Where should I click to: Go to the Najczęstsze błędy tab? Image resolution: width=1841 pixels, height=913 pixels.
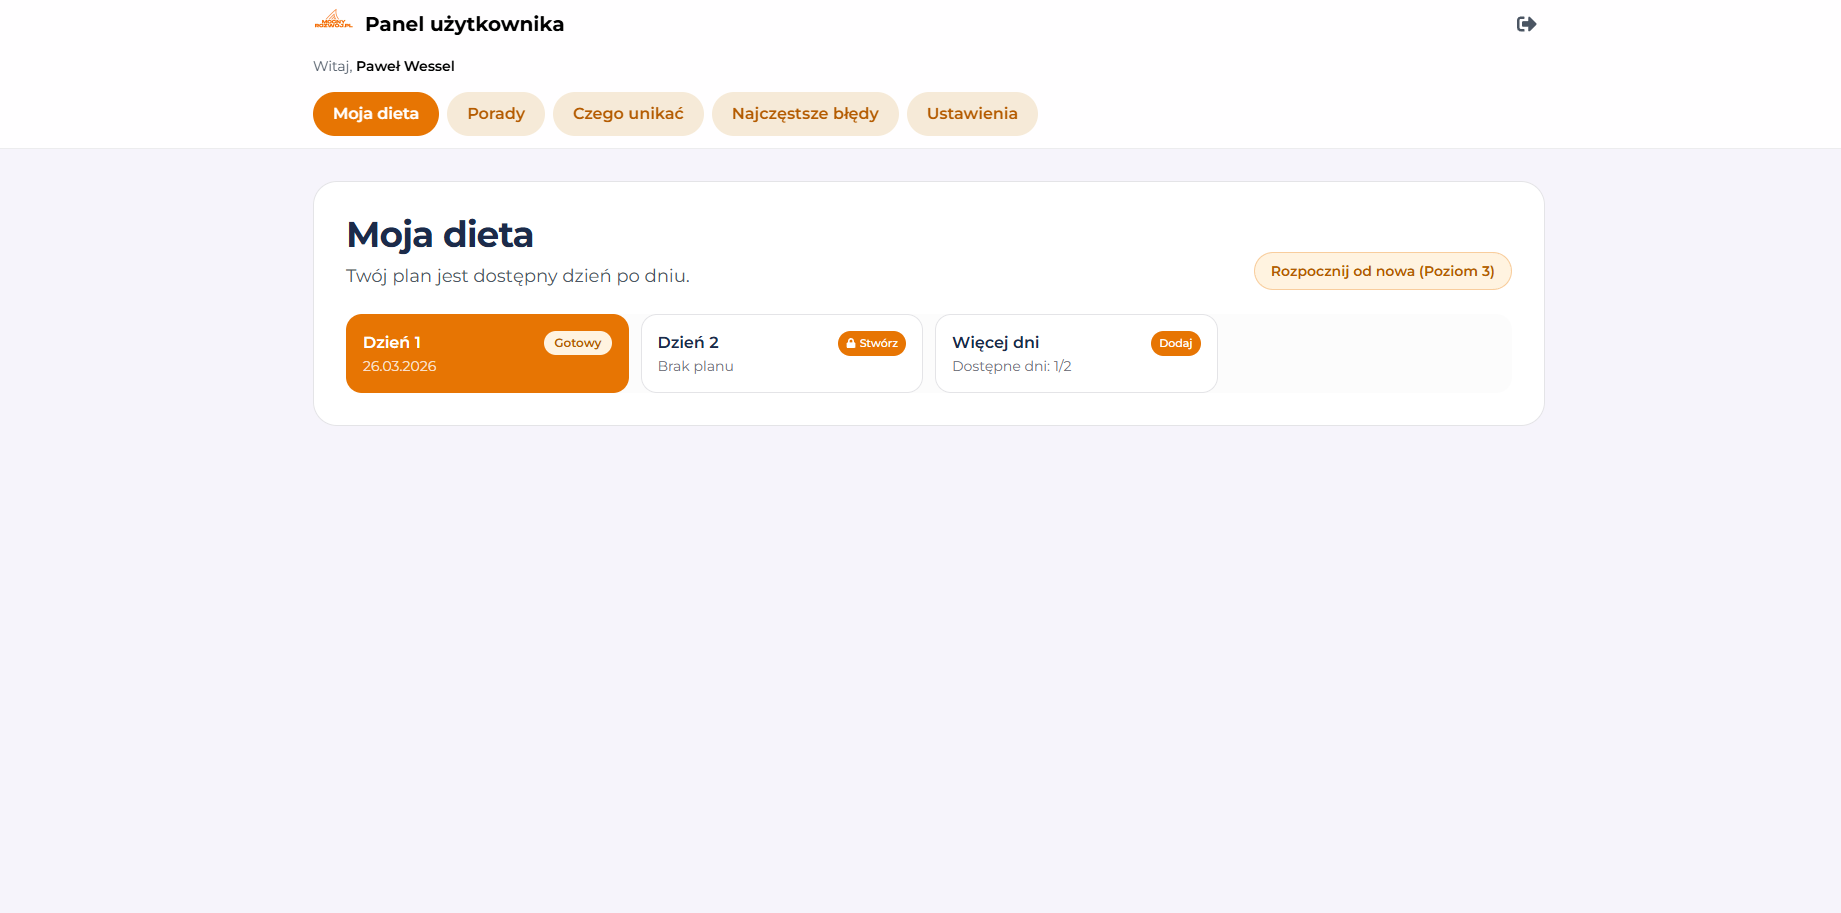pyautogui.click(x=805, y=114)
